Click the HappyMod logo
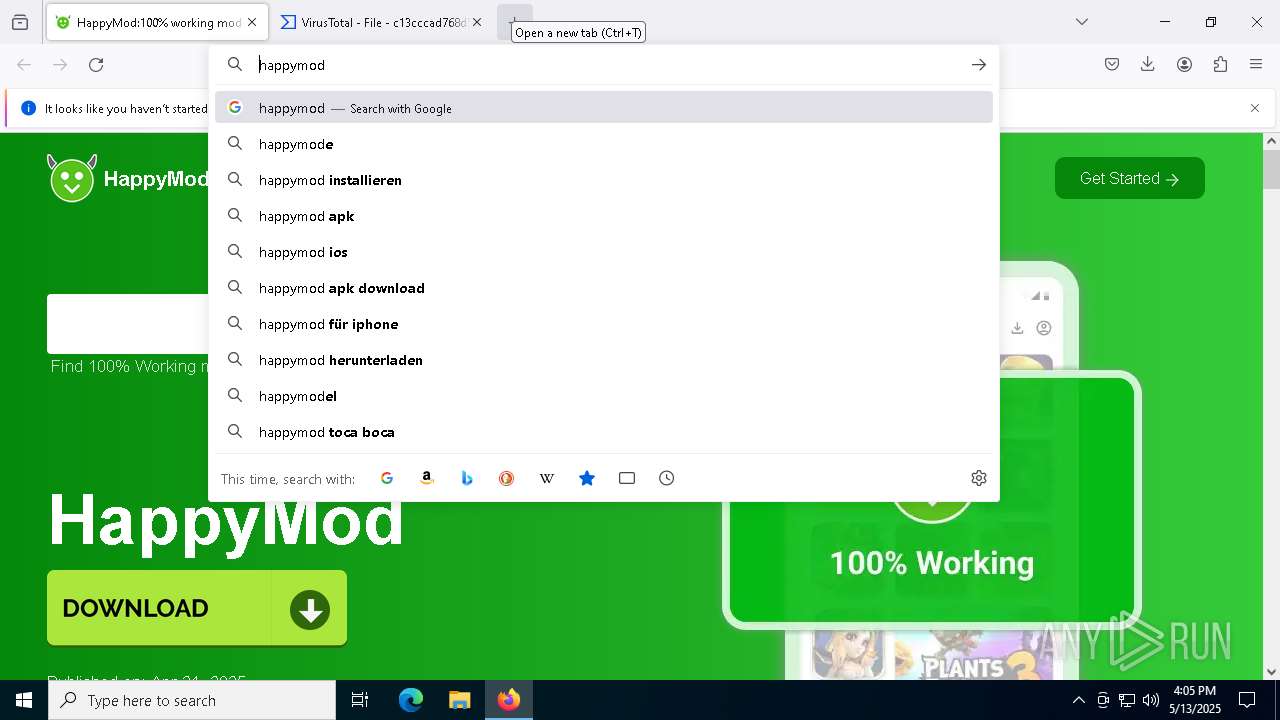This screenshot has width=1280, height=720. point(128,179)
